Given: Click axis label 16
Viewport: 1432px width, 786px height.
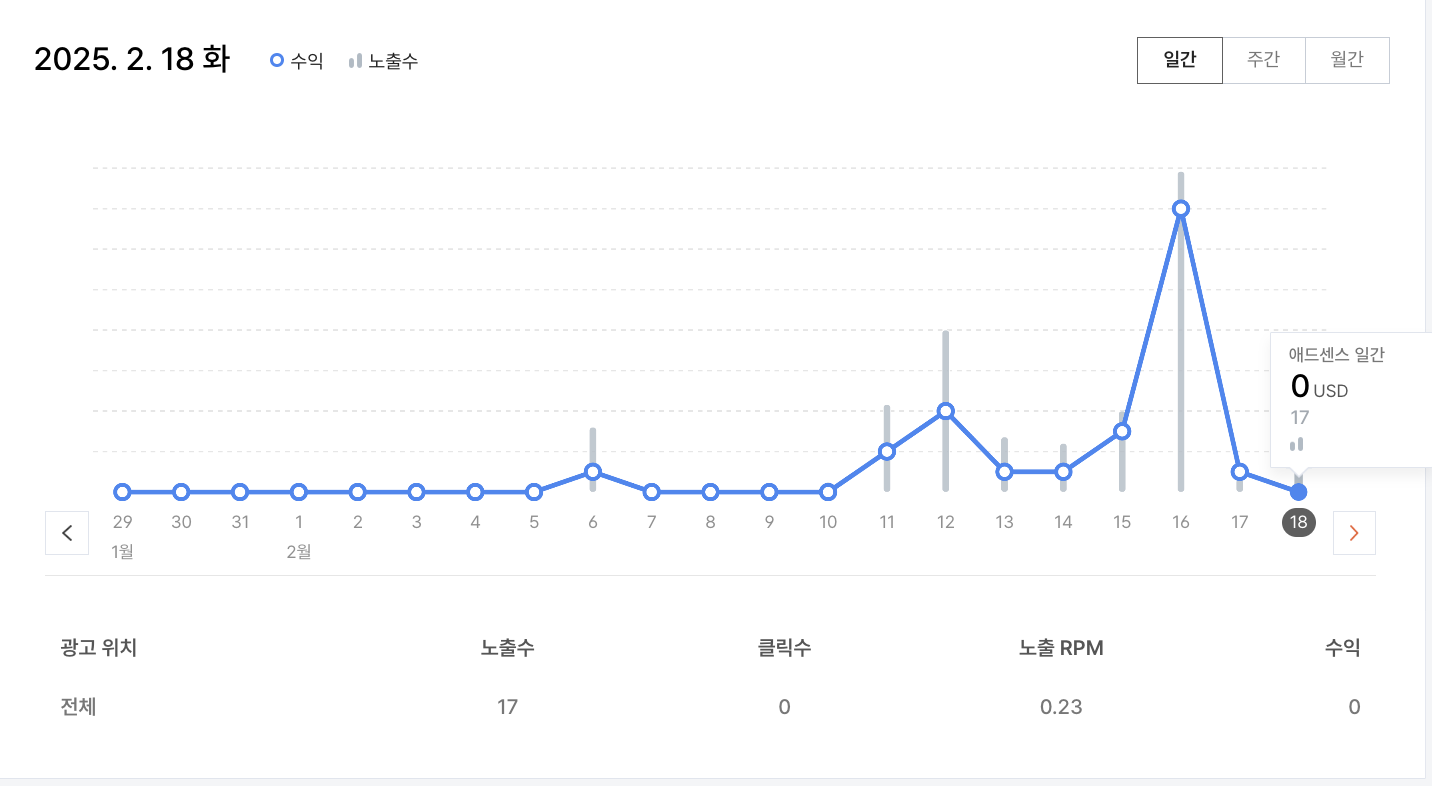Looking at the screenshot, I should 1181,522.
